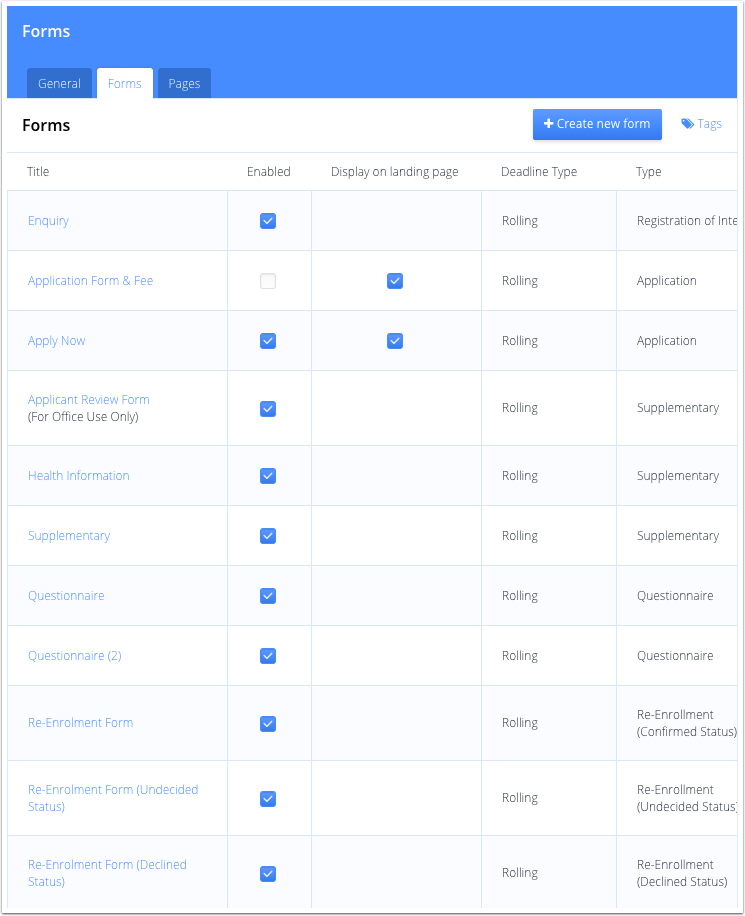745x916 pixels.
Task: Click Re-Enrollment (Declined Status) type cell
Action: 682,873
